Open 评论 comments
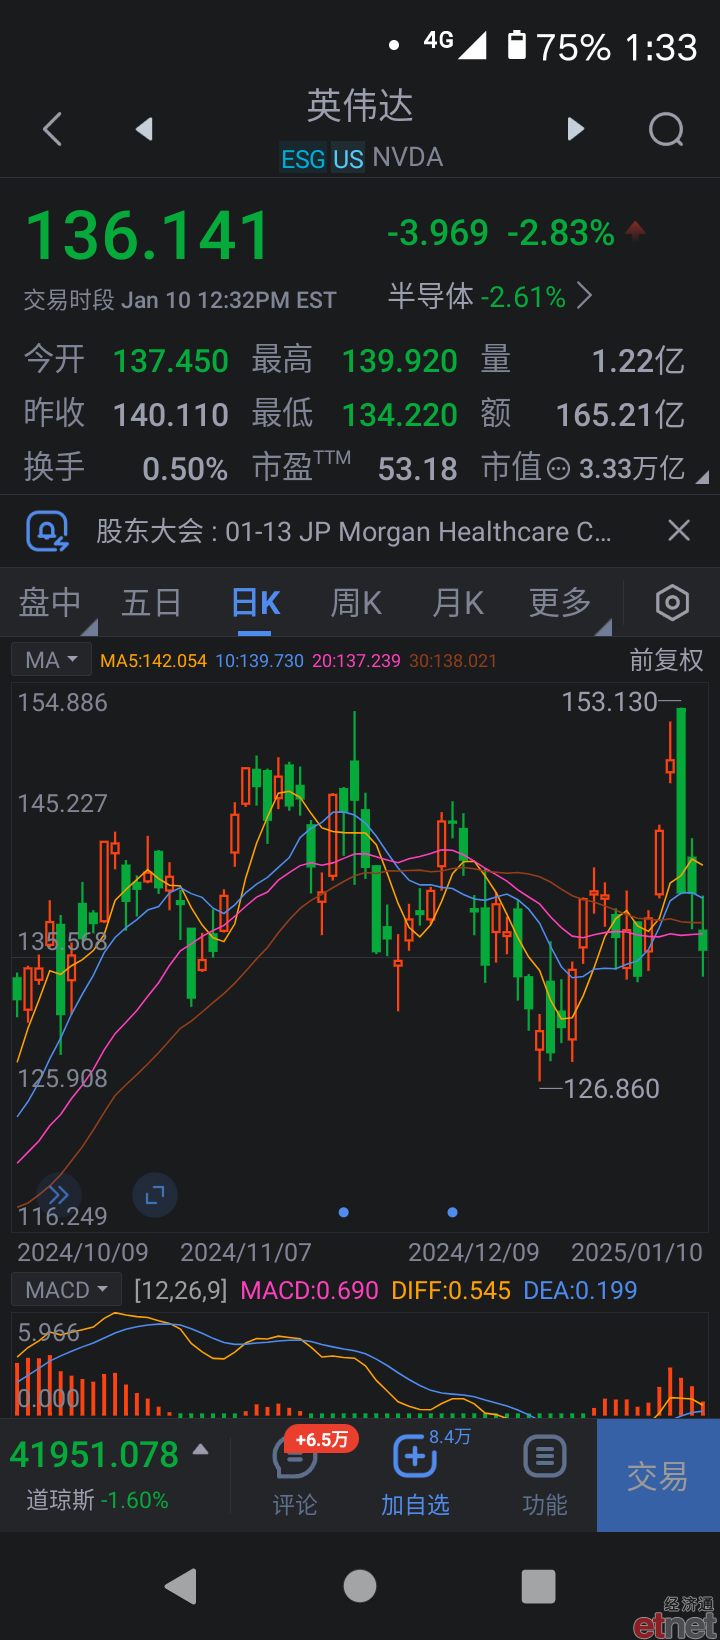 pos(295,1476)
